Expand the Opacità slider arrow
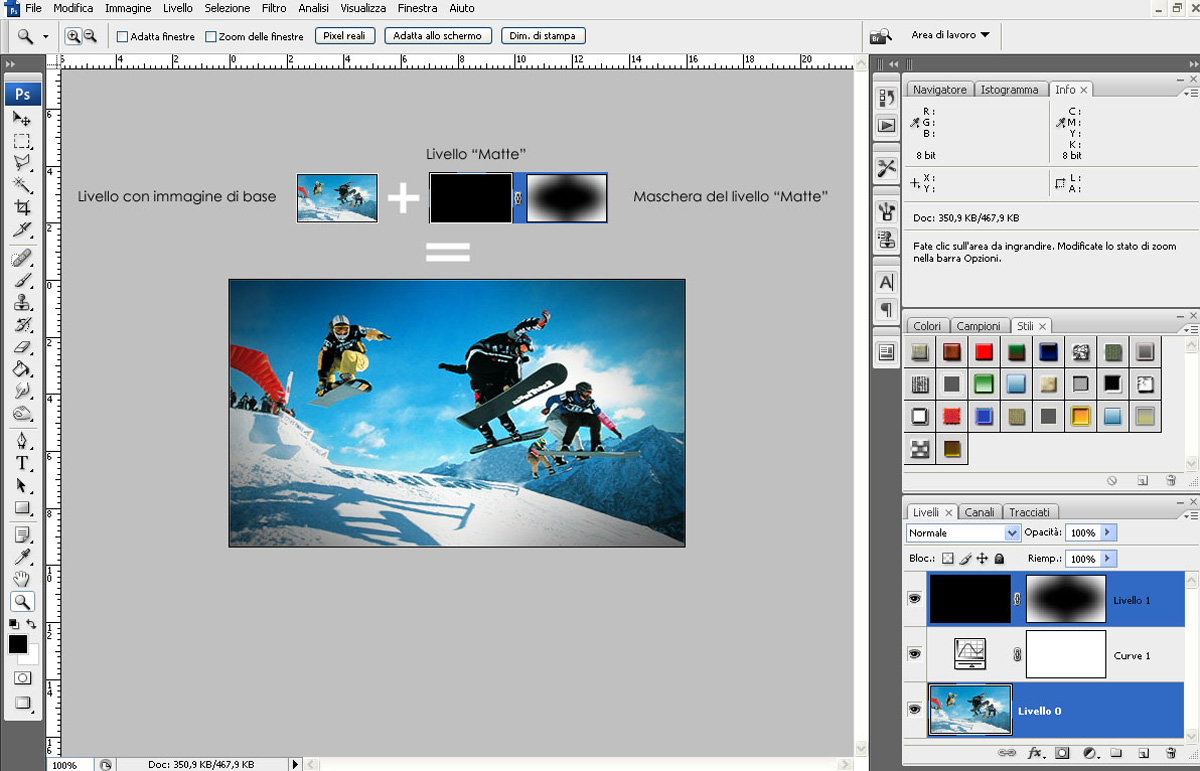This screenshot has height=771, width=1200. 1108,533
